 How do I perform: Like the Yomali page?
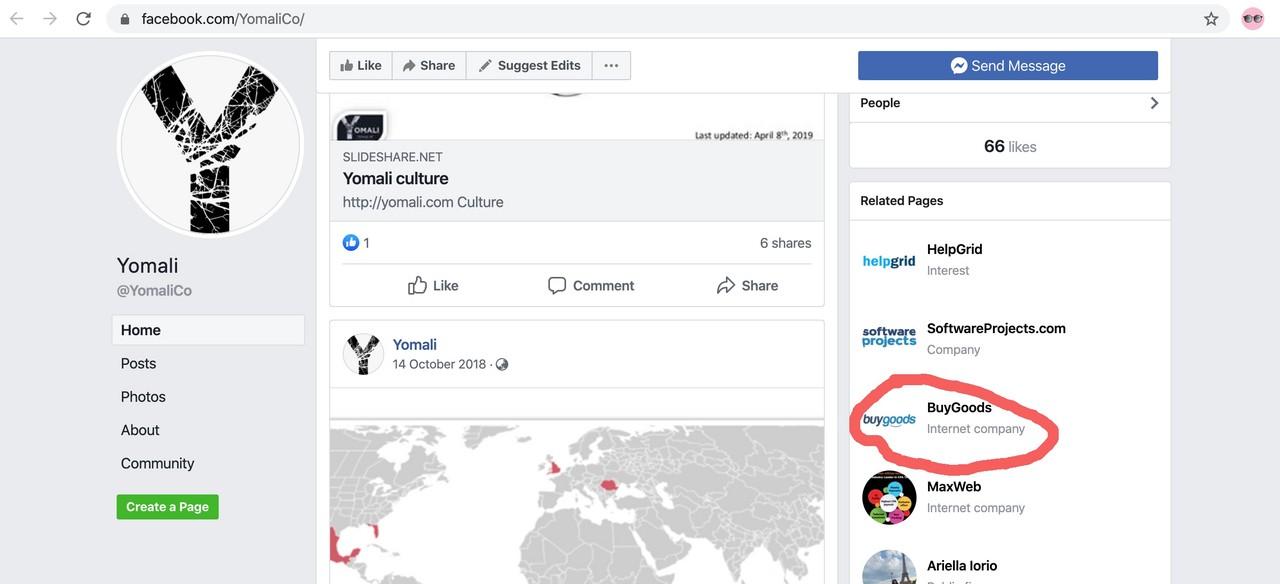pos(361,65)
